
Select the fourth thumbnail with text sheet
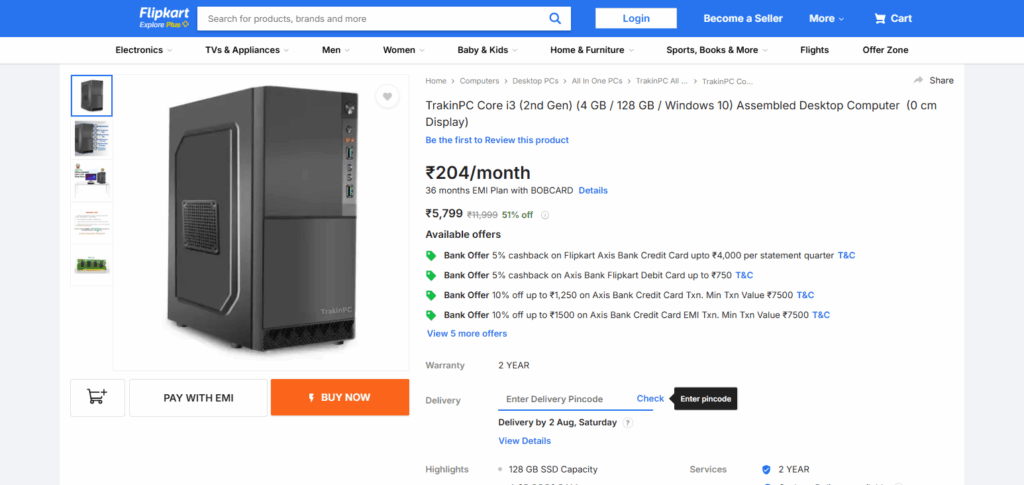pyautogui.click(x=91, y=223)
